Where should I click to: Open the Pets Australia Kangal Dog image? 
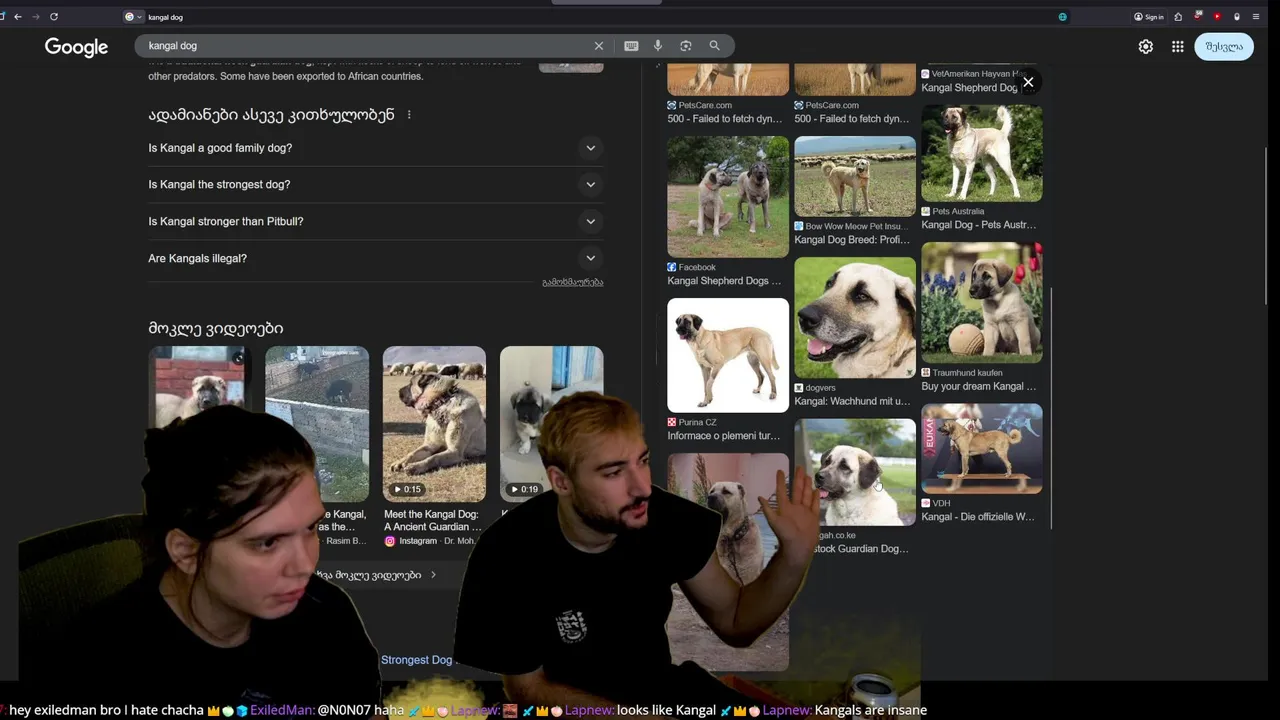click(982, 154)
